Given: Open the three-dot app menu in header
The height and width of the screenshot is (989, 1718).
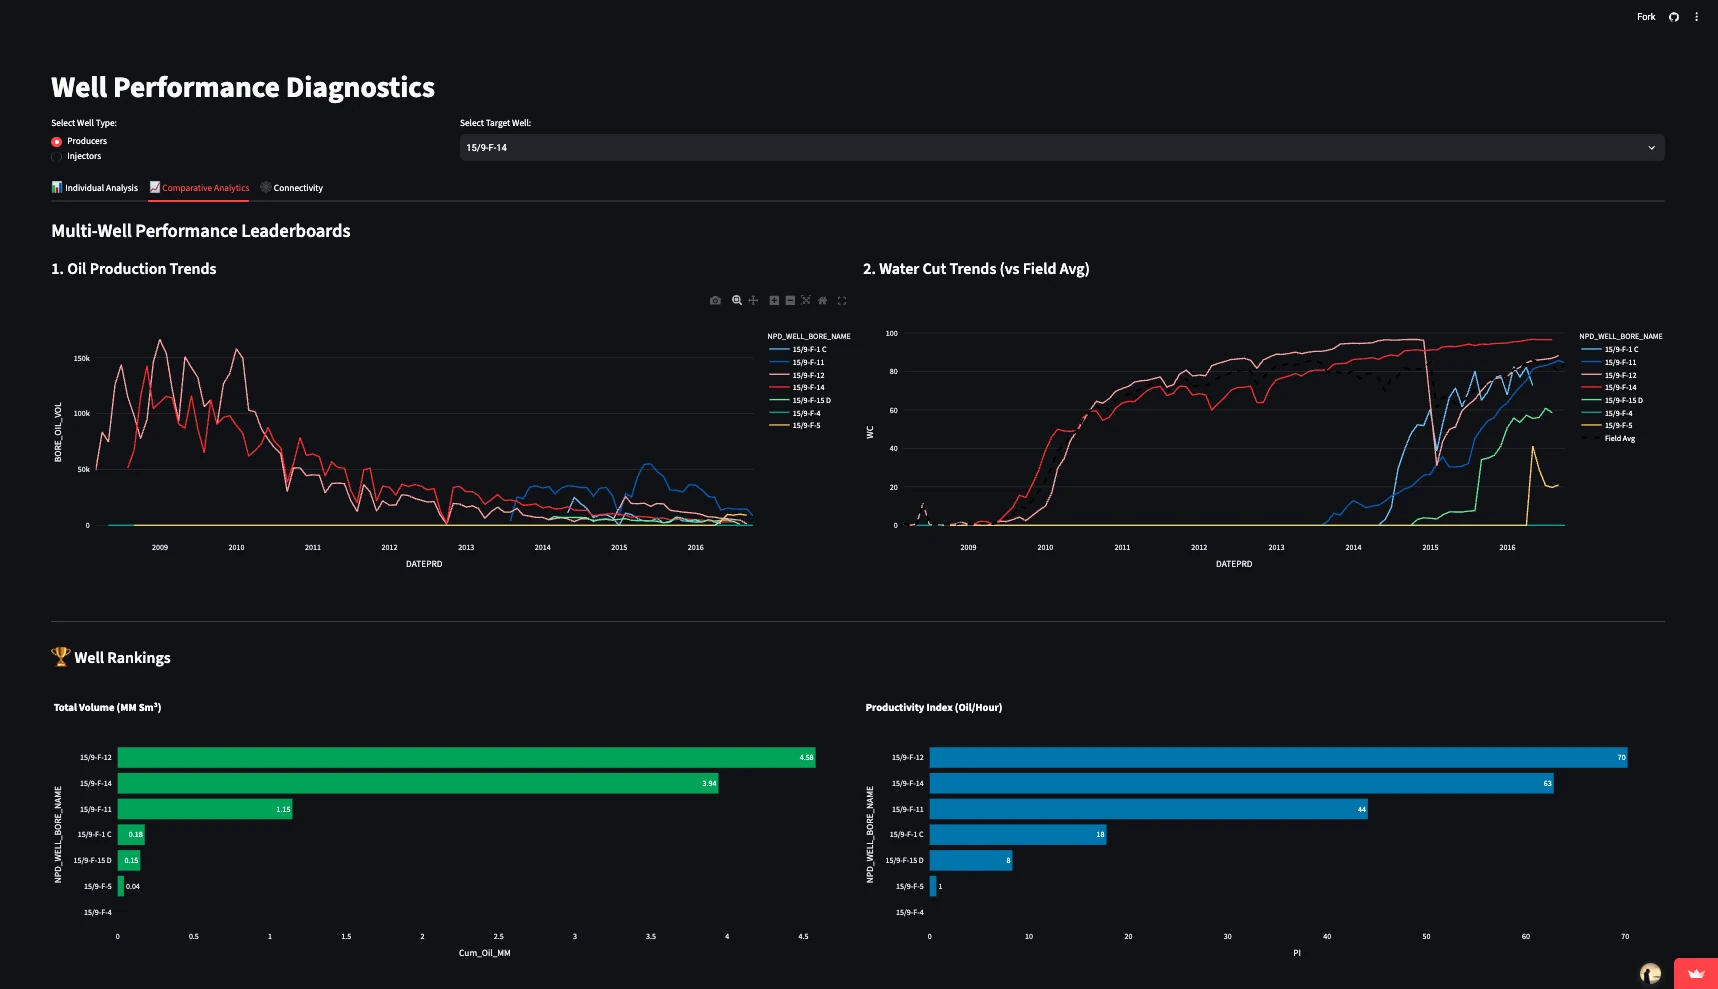Looking at the screenshot, I should 1696,17.
